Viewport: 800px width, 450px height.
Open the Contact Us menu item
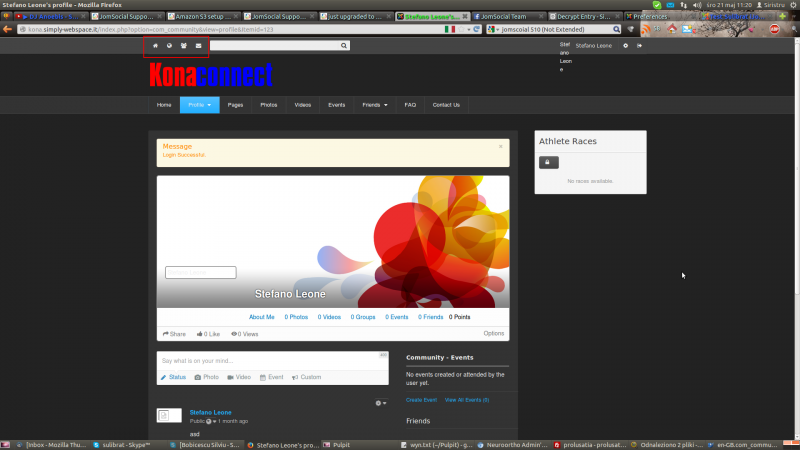tap(446, 105)
